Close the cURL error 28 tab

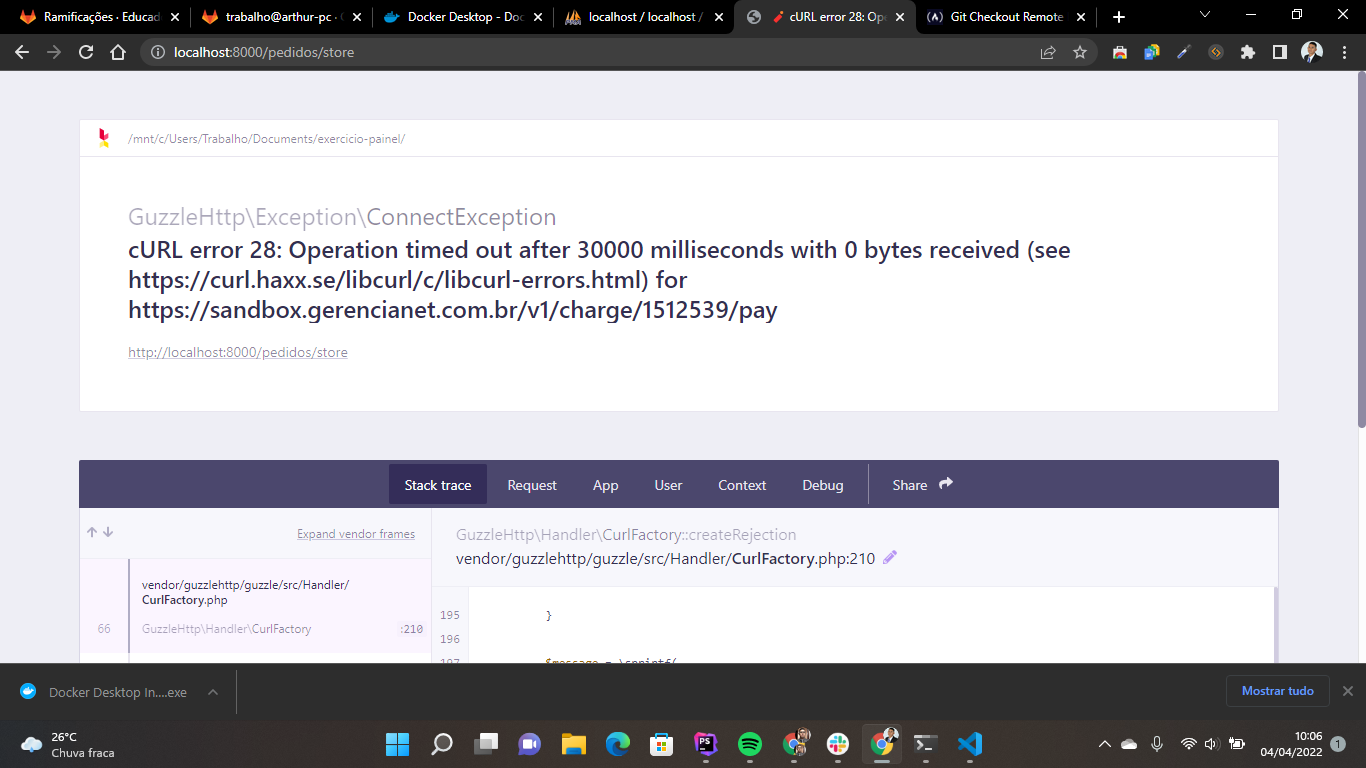pos(899,17)
